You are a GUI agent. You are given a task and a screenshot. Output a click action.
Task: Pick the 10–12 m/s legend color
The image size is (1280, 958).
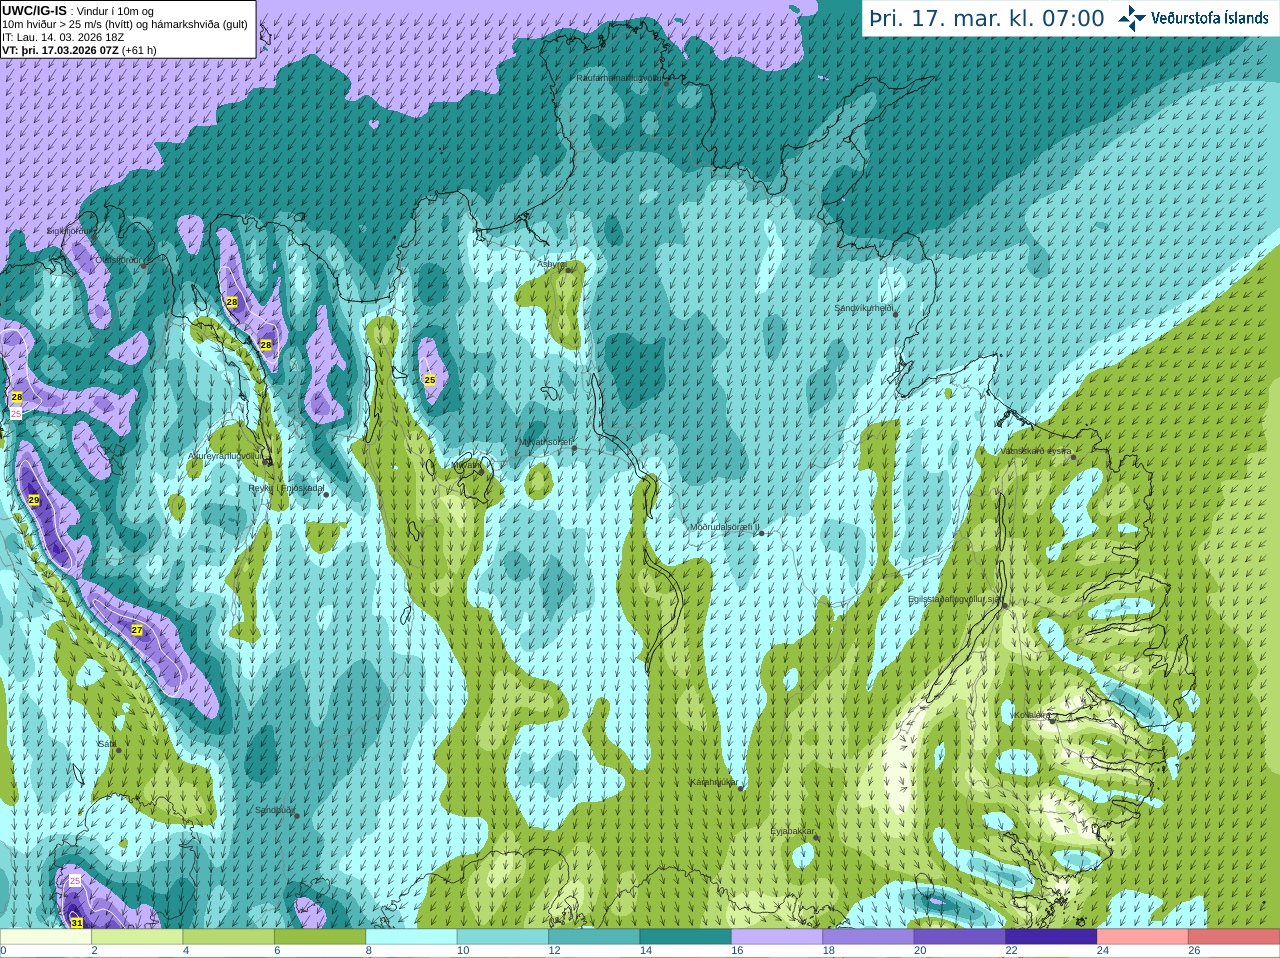tap(503, 937)
